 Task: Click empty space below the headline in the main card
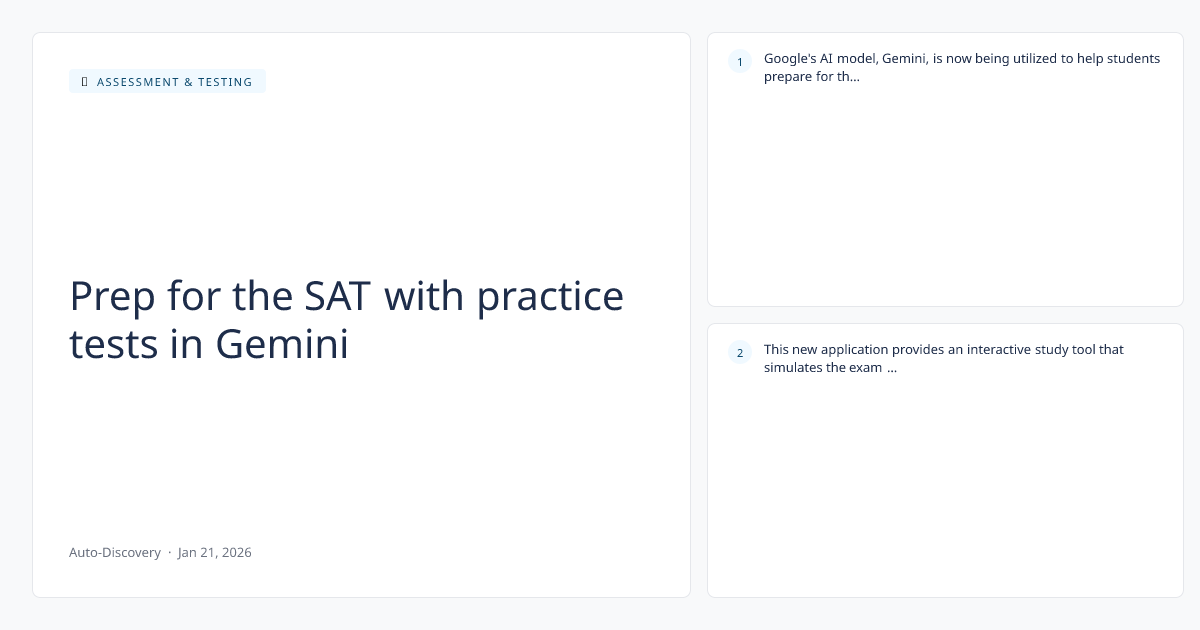coord(360,450)
